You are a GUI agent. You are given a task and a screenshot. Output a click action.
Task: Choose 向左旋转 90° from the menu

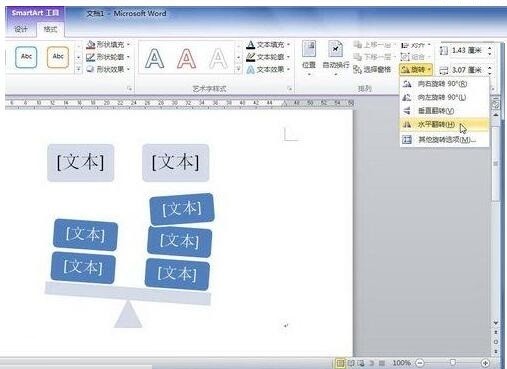point(444,97)
